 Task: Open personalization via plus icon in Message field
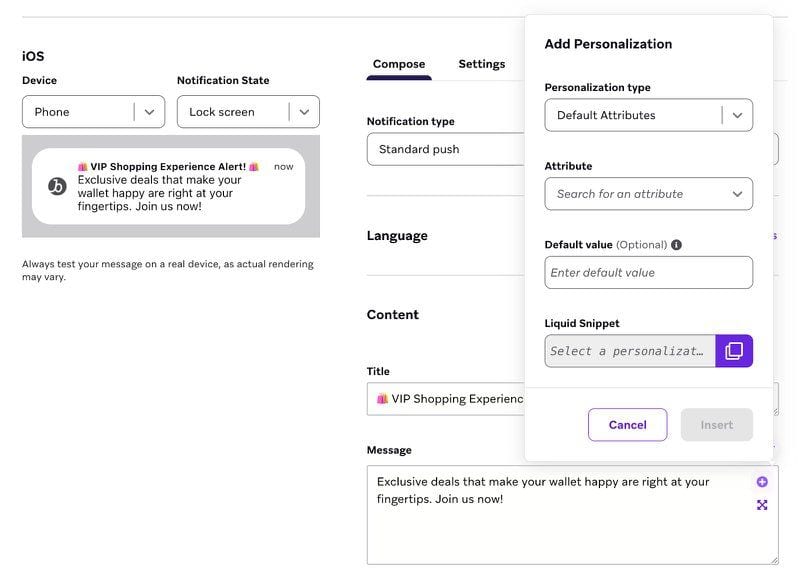click(762, 482)
